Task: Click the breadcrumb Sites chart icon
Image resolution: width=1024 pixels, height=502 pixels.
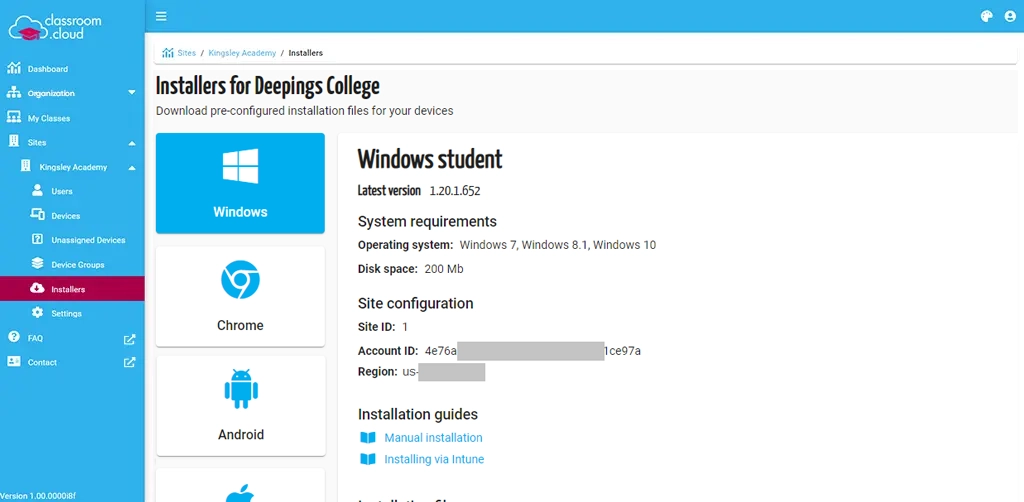Action: coord(167,53)
